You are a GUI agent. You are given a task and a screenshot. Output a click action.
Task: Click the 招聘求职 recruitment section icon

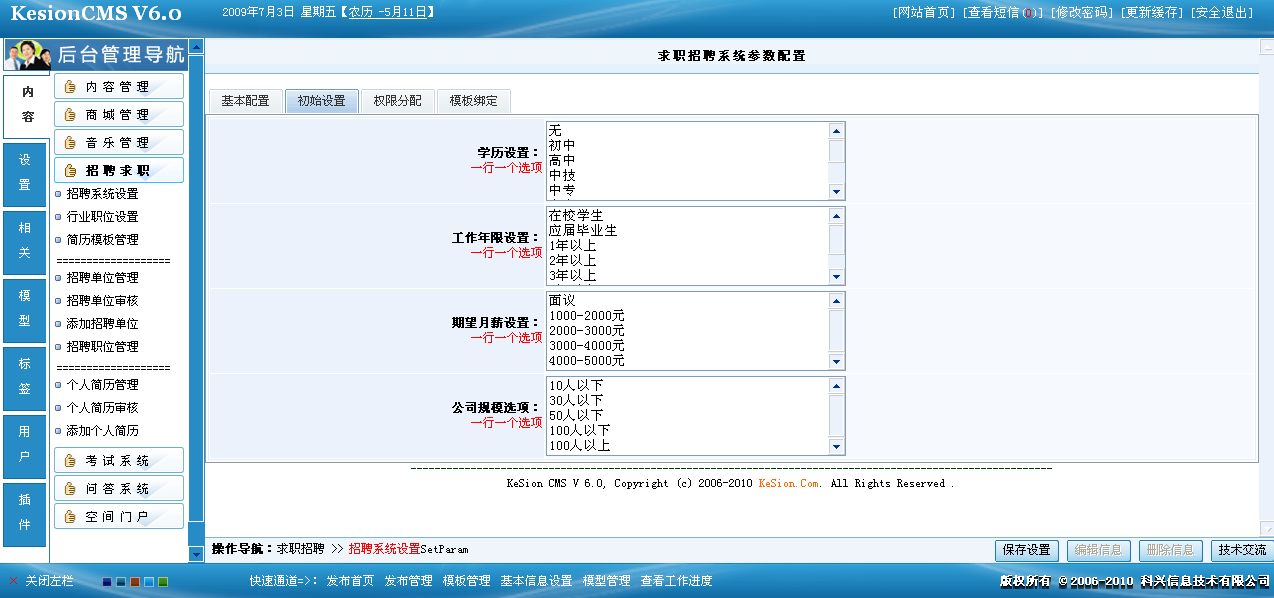pos(70,169)
